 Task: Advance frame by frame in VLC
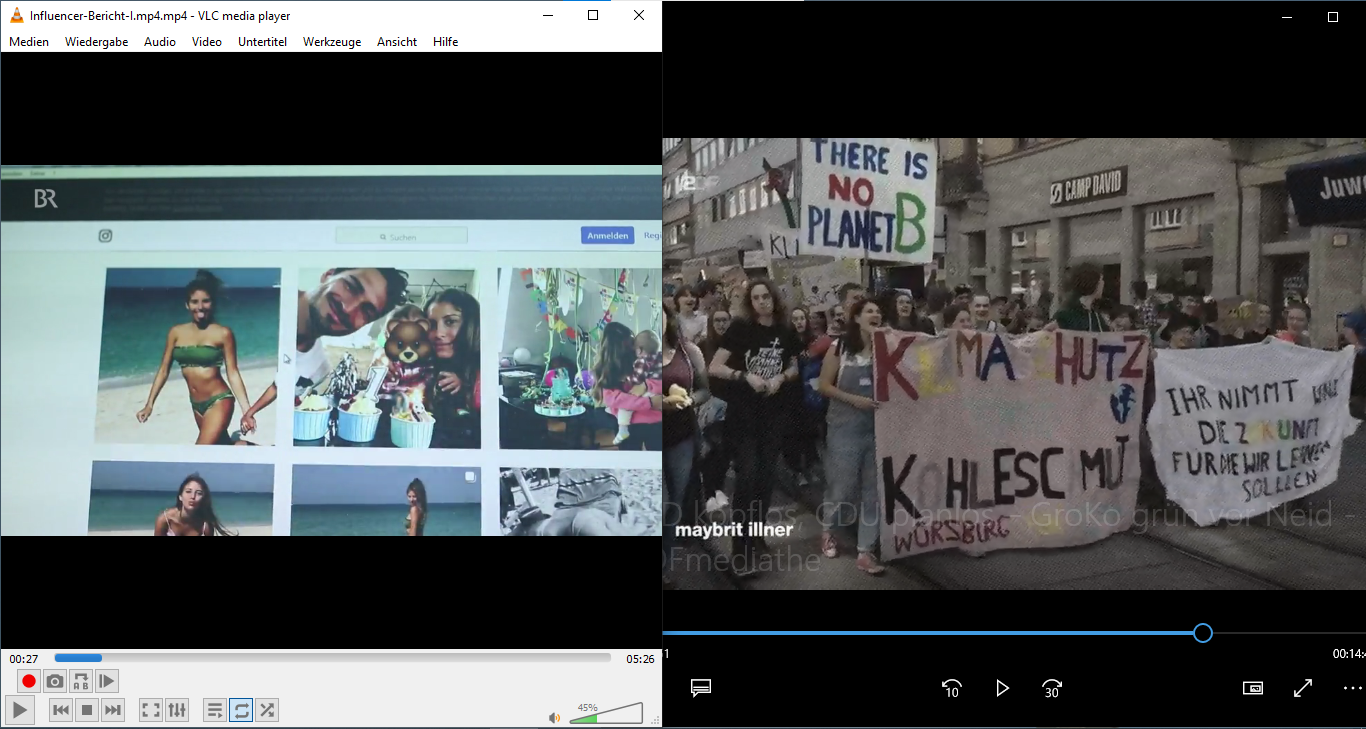tap(107, 681)
